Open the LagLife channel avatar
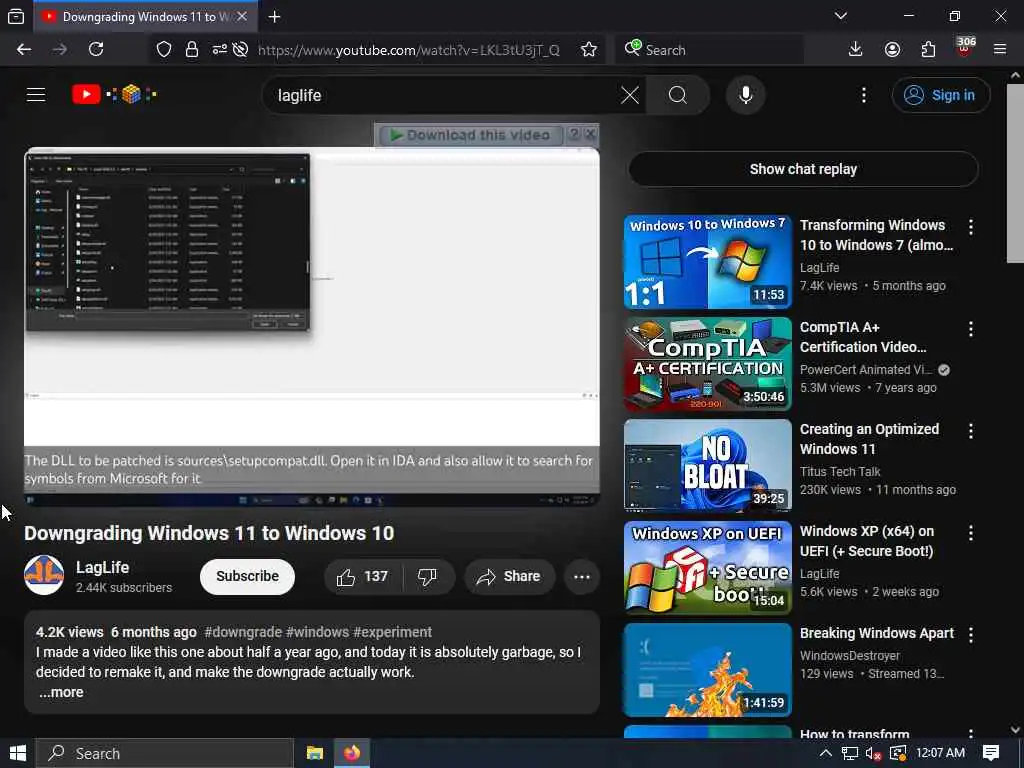 point(44,575)
